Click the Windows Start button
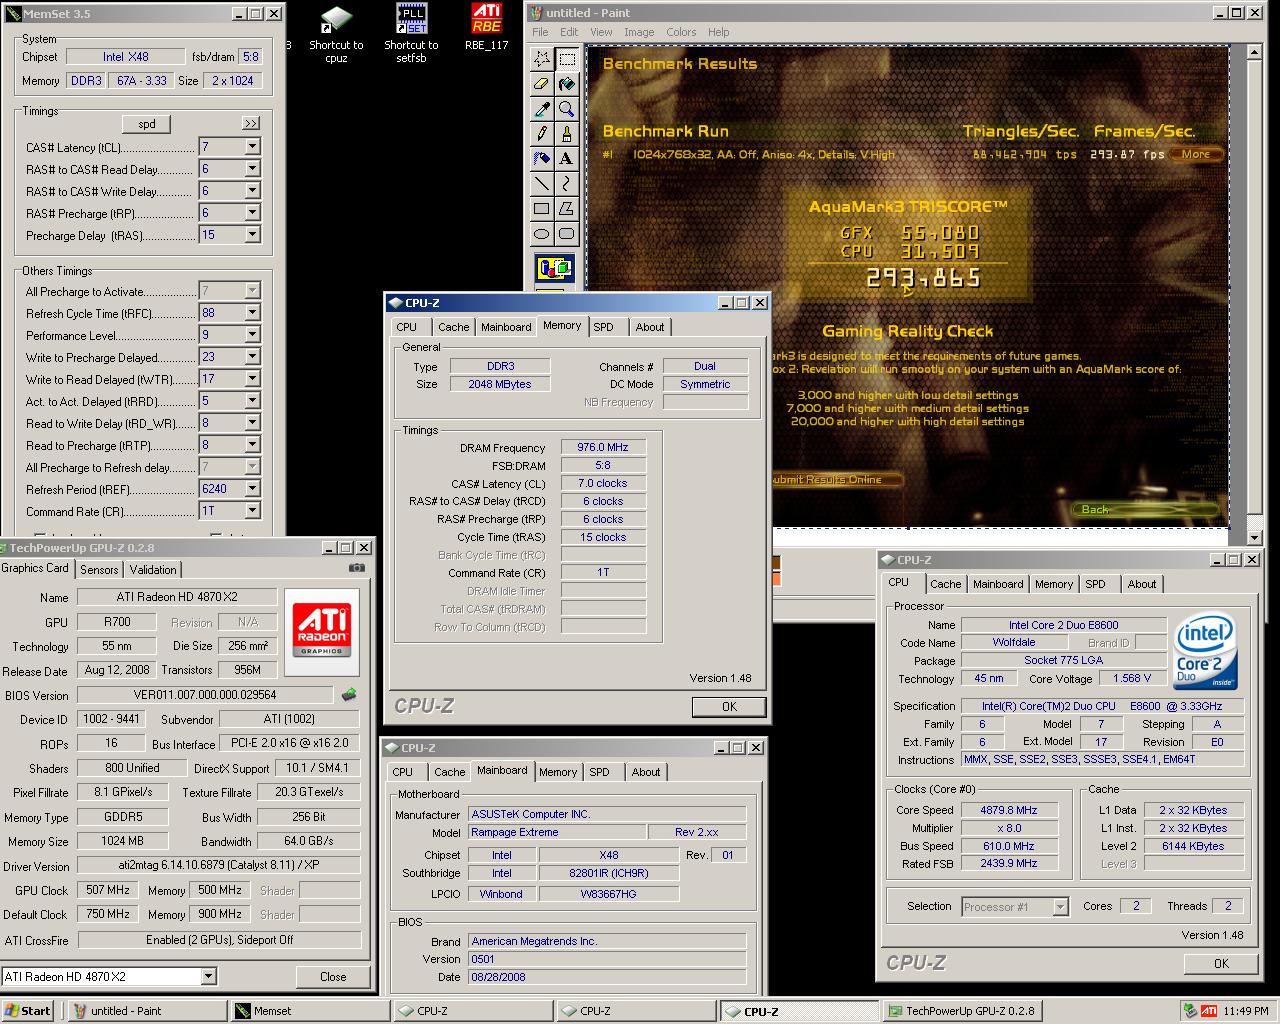This screenshot has width=1280, height=1024. (28, 1011)
